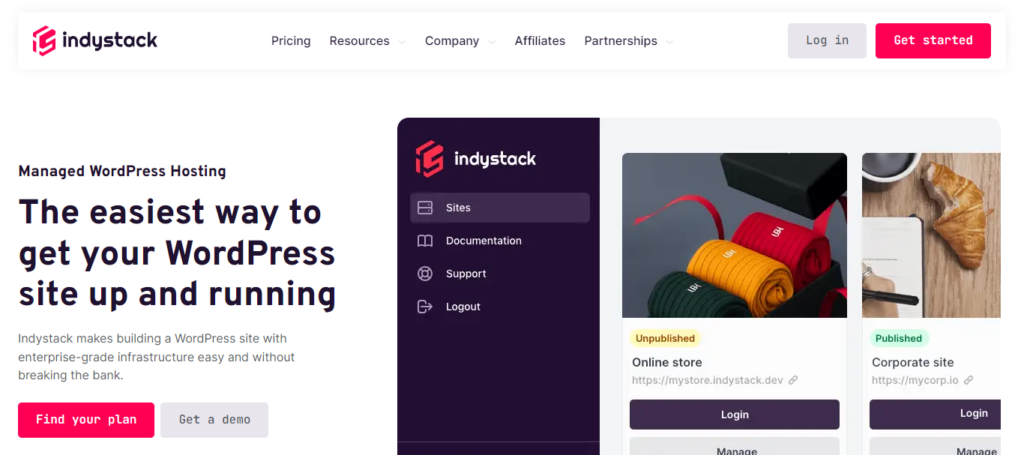
Task: Click the Find your plan button
Action: (86, 420)
